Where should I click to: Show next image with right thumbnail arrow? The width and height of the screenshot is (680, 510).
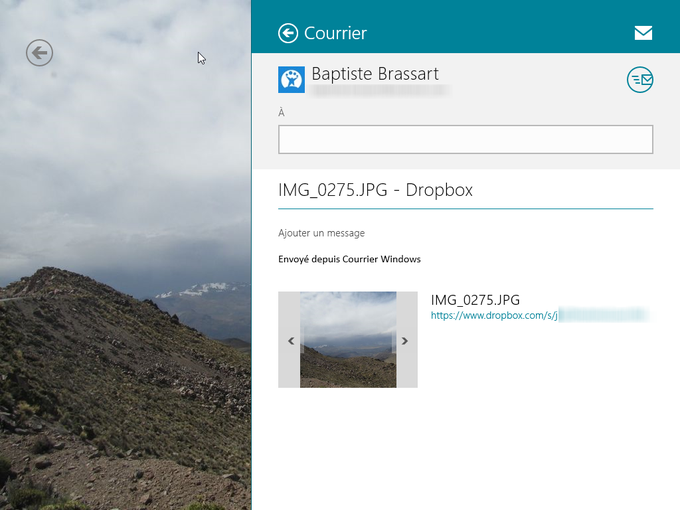405,341
